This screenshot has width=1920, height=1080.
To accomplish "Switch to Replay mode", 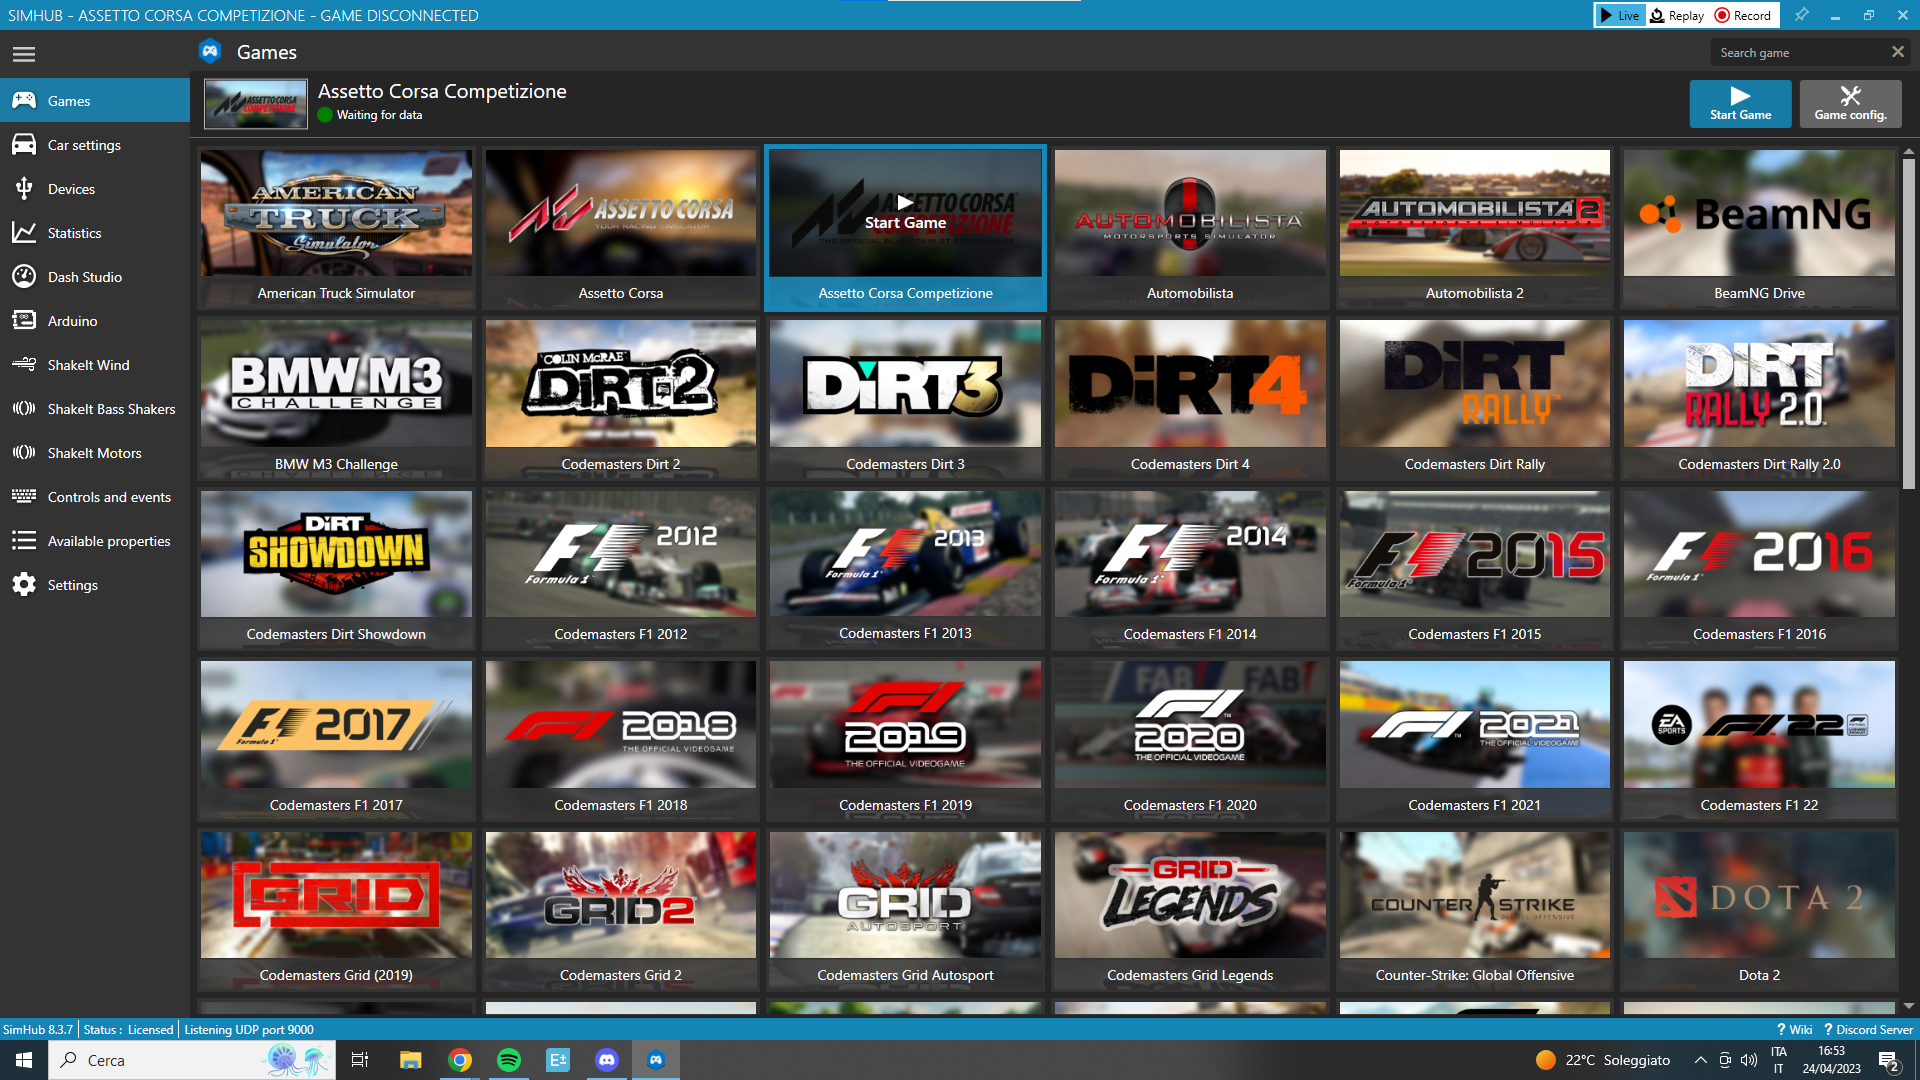I will 1677,15.
